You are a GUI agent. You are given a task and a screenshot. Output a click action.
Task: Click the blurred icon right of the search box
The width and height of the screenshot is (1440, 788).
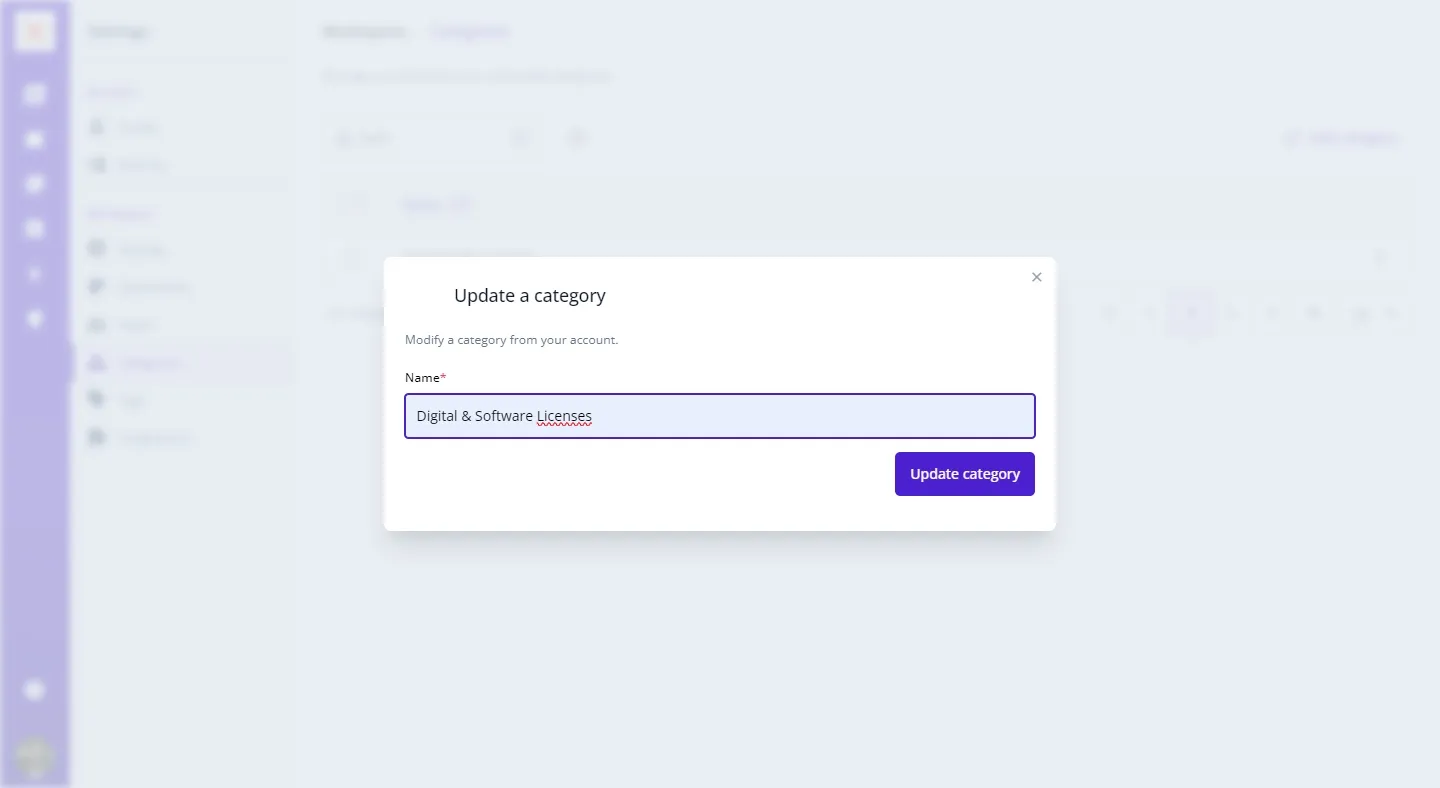(x=577, y=138)
